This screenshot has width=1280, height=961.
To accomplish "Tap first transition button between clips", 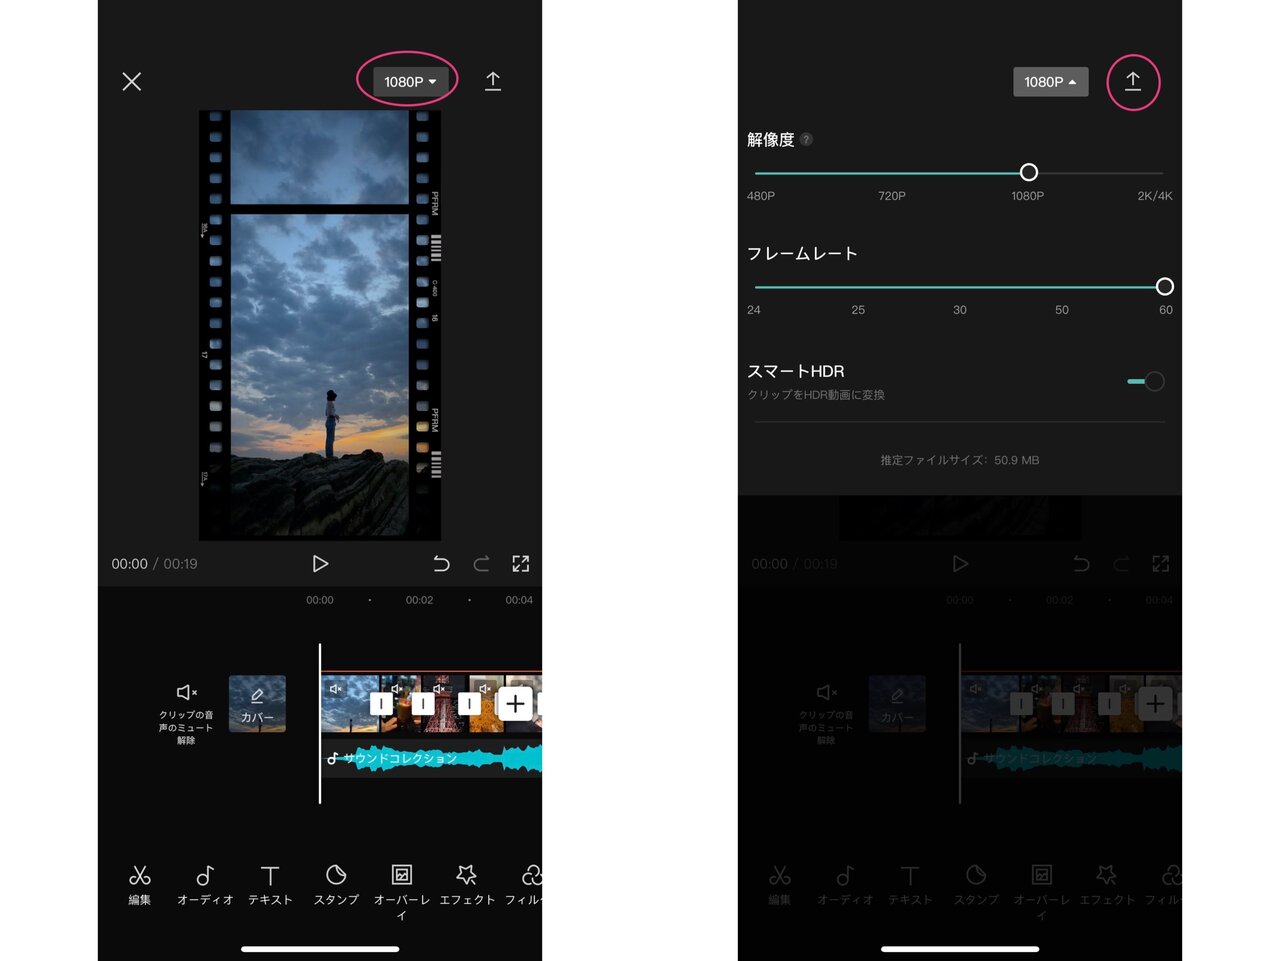I will tap(381, 703).
